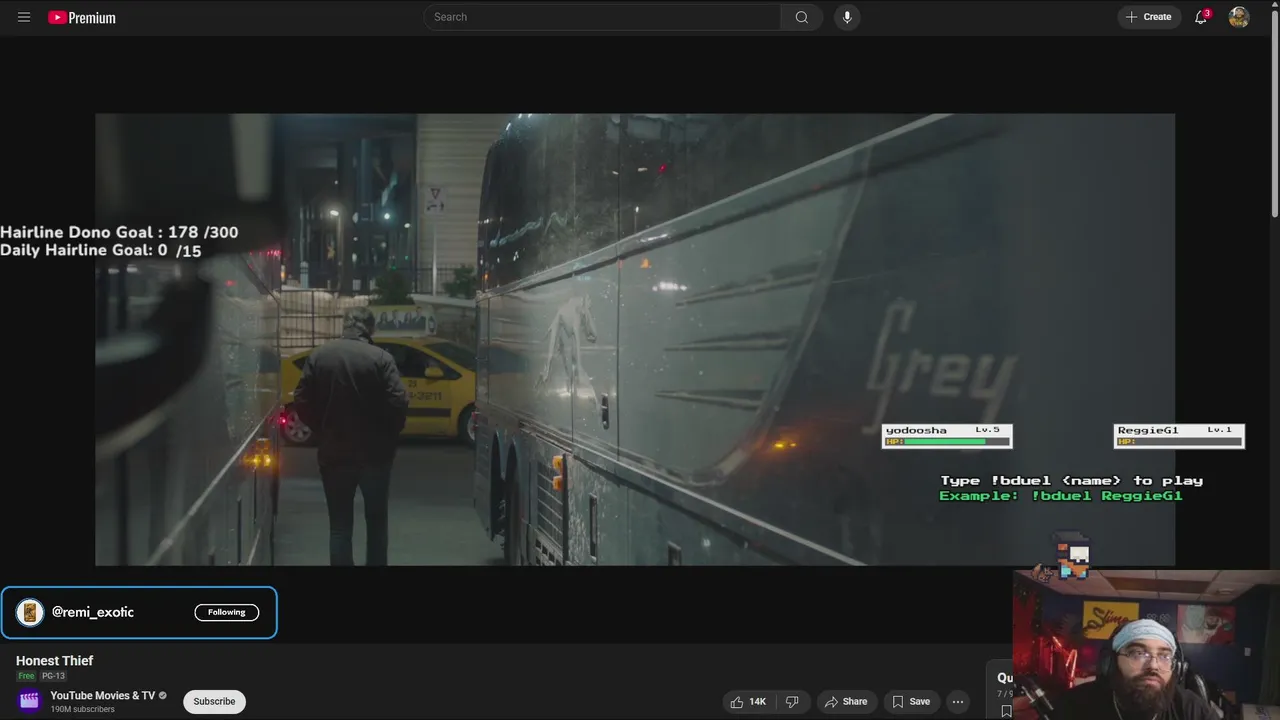This screenshot has height=720, width=1280.
Task: Save the video to a playlist
Action: (911, 701)
